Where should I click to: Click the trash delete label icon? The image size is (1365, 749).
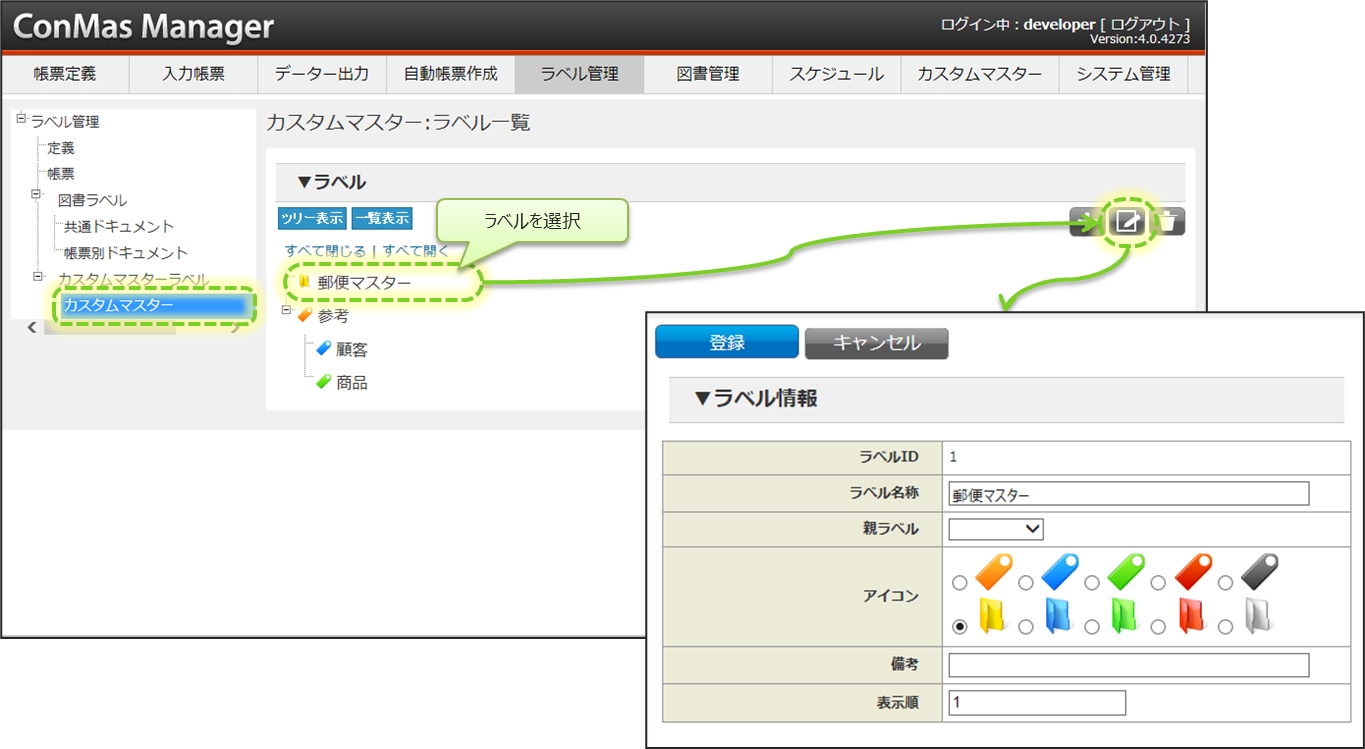point(1168,221)
